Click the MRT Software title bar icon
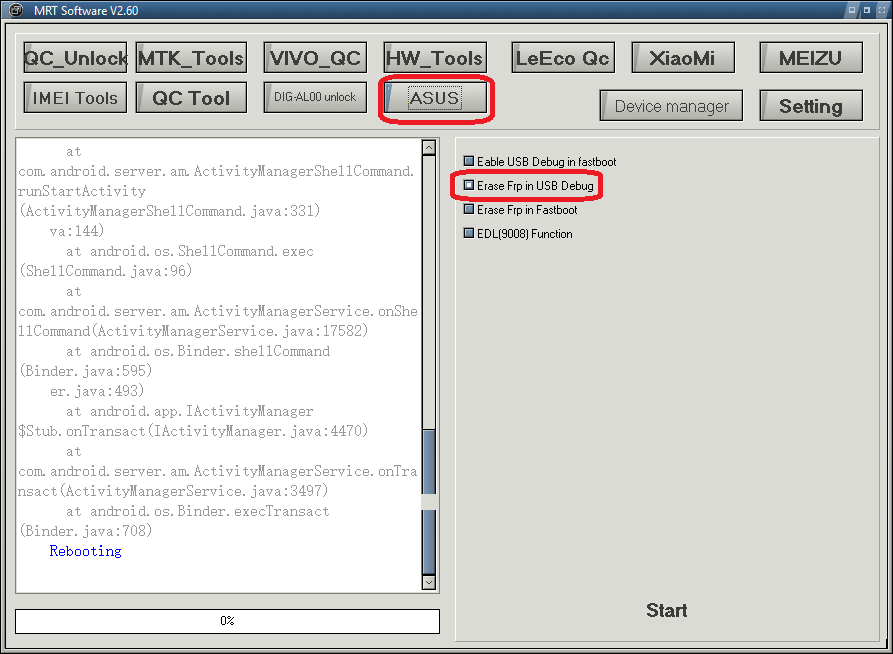Viewport: 893px width, 654px height. [x=16, y=10]
